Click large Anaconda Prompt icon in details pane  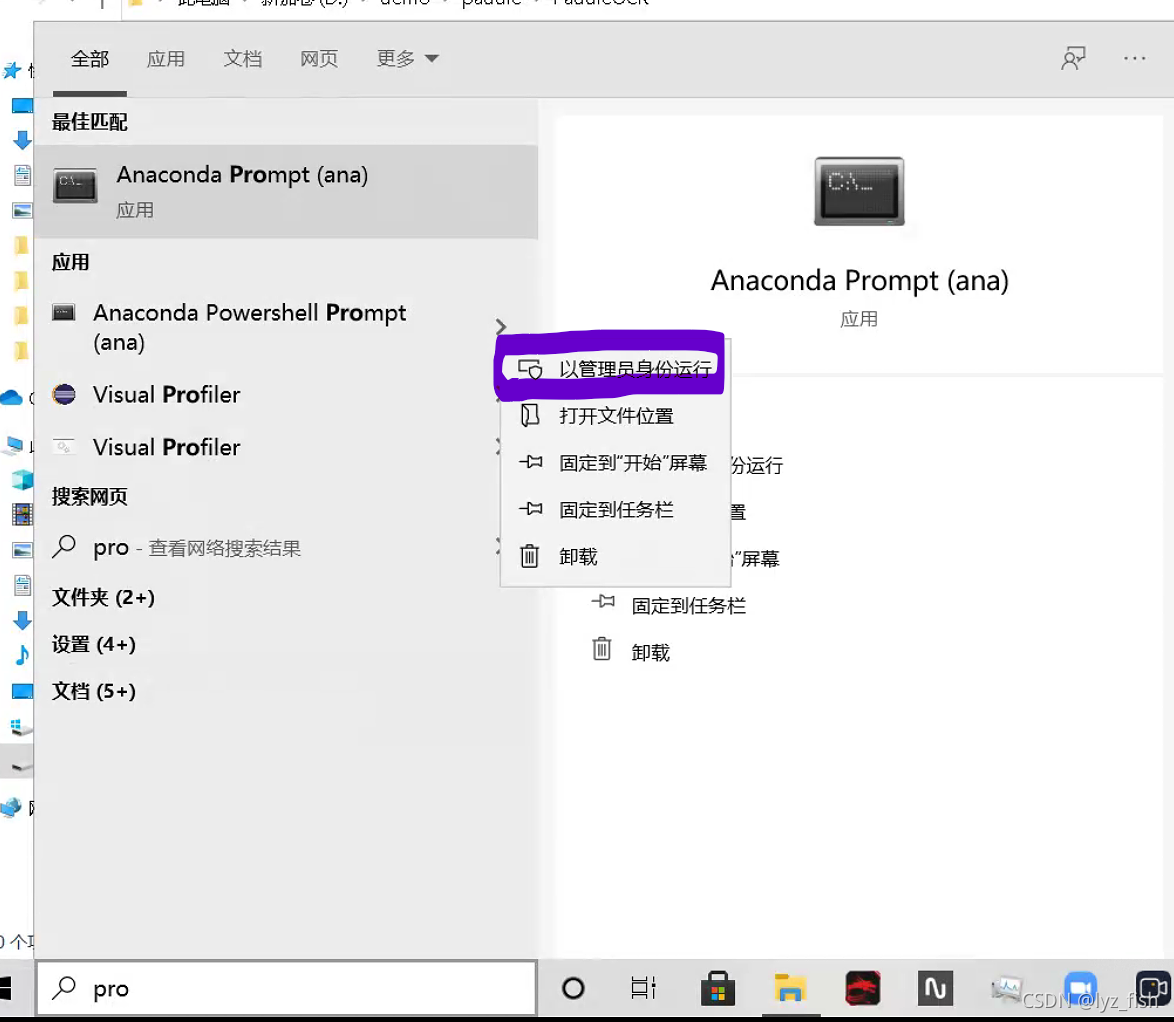pyautogui.click(x=859, y=191)
